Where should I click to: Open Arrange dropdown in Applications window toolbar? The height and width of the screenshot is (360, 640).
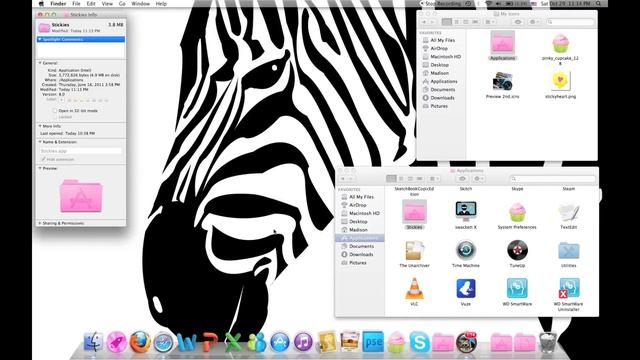coord(434,178)
